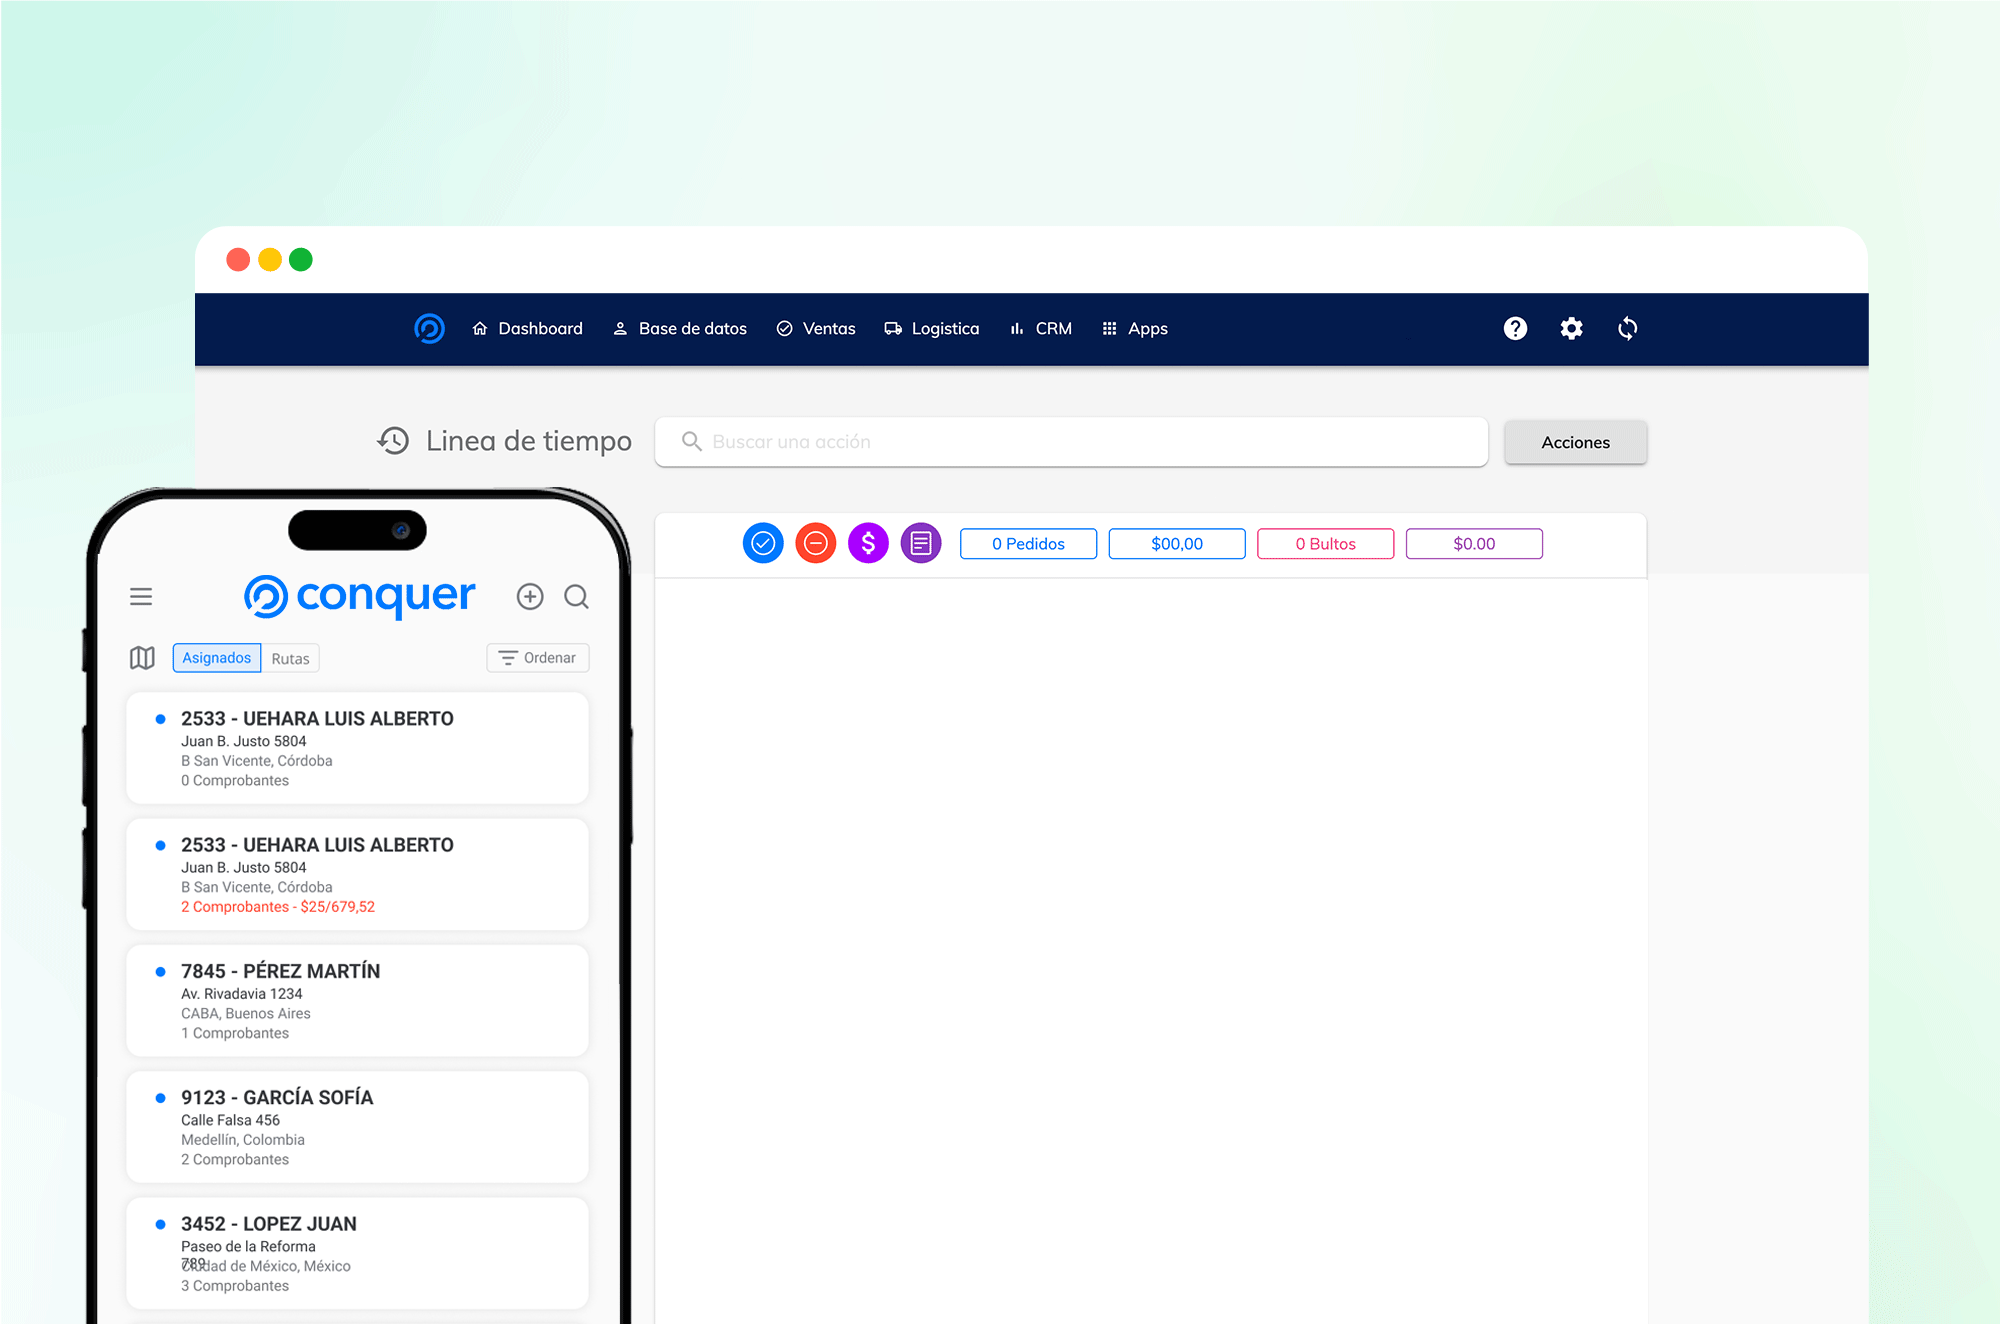Open the Logistica menu
This screenshot has height=1324, width=2000.
coord(932,328)
